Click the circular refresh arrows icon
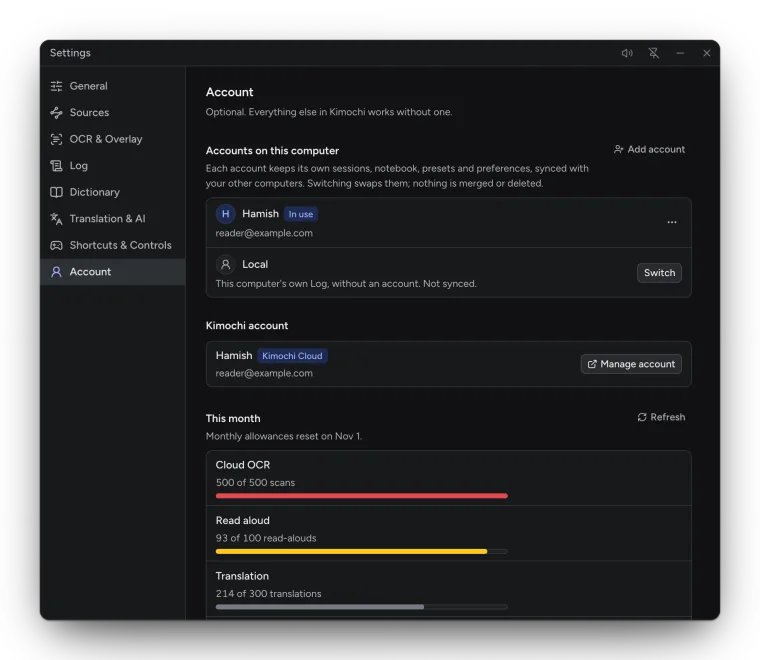This screenshot has width=760, height=660. click(642, 417)
